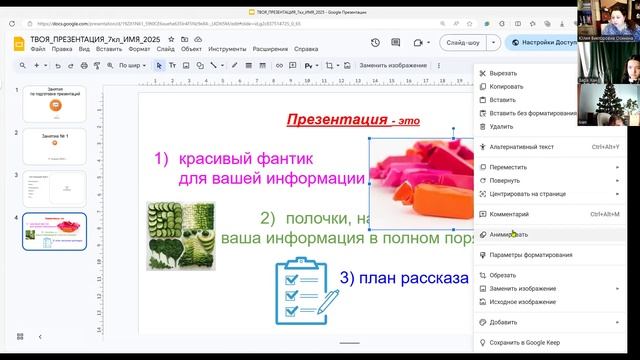Open the 'Справка' menu
The image size is (640, 360).
coord(306,49)
